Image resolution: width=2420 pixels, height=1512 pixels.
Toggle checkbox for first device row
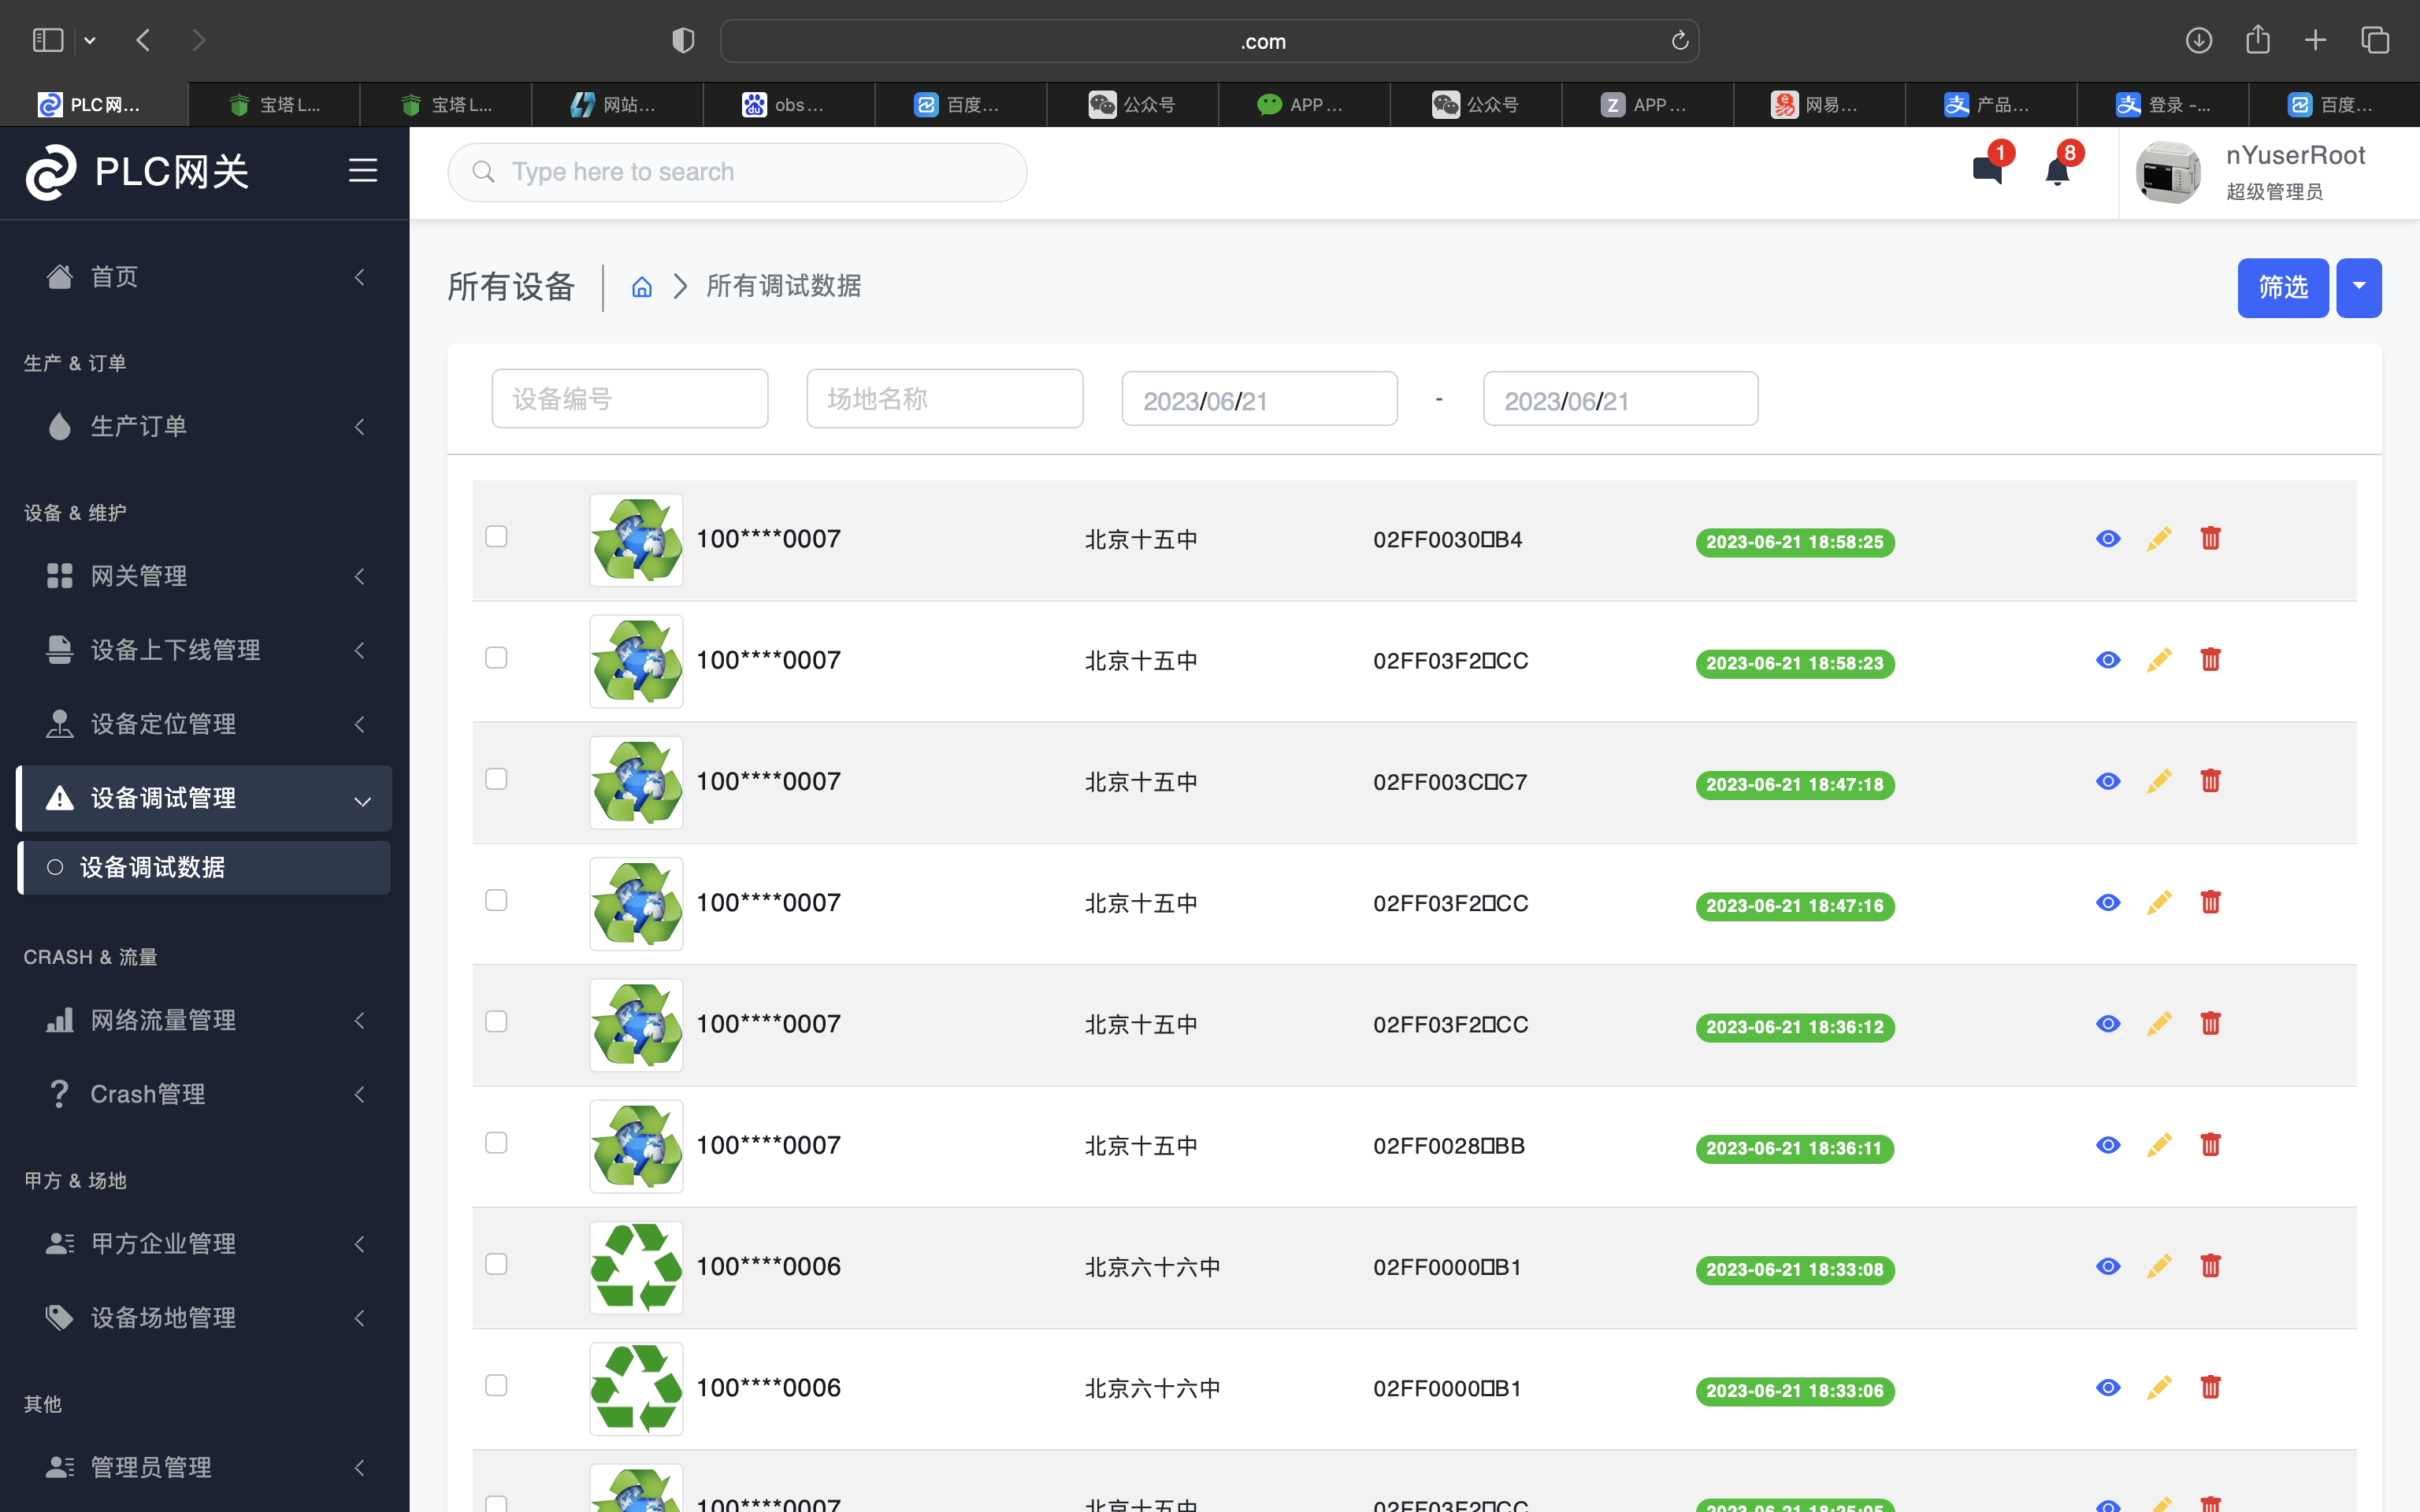tap(495, 536)
